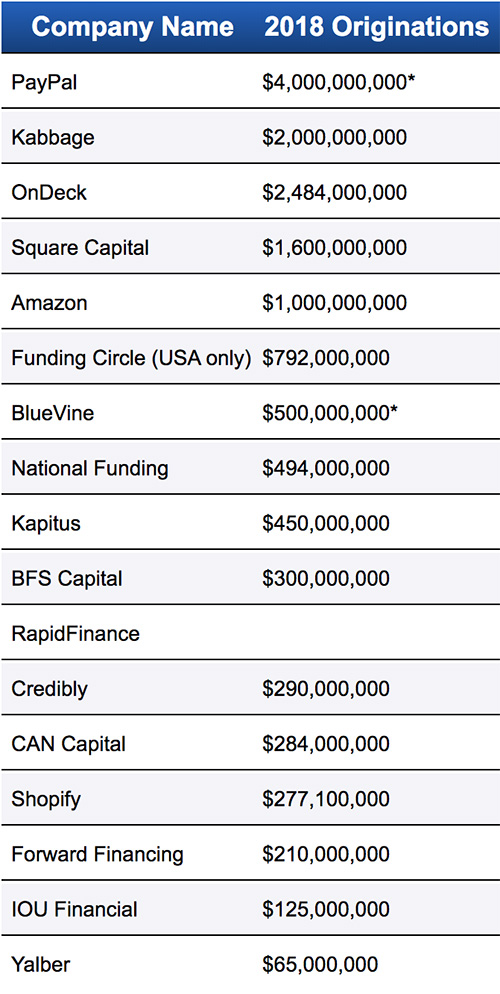The image size is (500, 994).
Task: Select OnDeck's $2,484,000,000 amount
Action: pos(335,192)
